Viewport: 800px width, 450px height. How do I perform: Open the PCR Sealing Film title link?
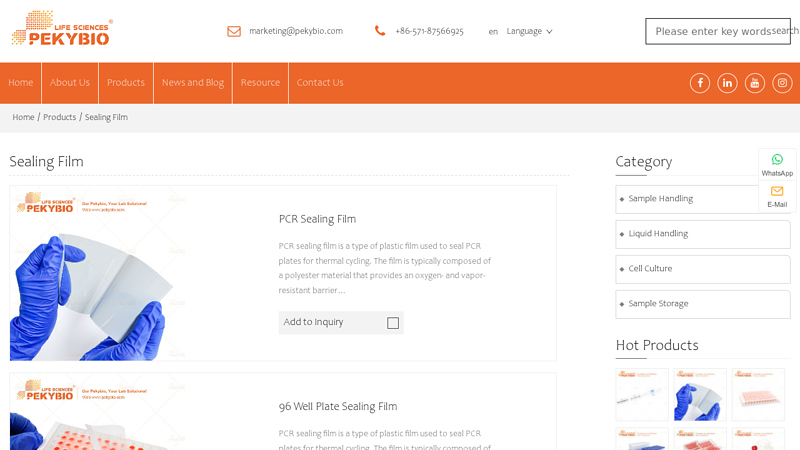pos(317,219)
